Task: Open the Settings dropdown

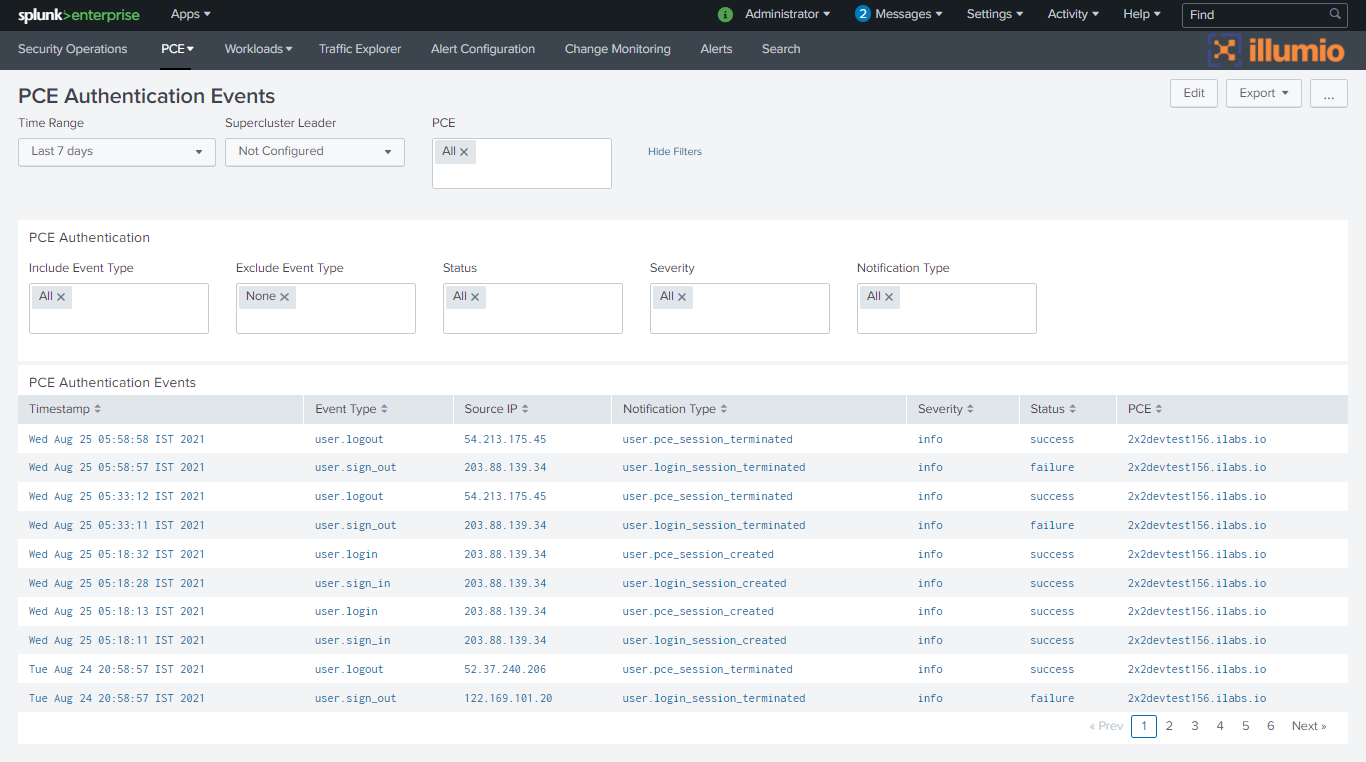Action: [x=995, y=14]
